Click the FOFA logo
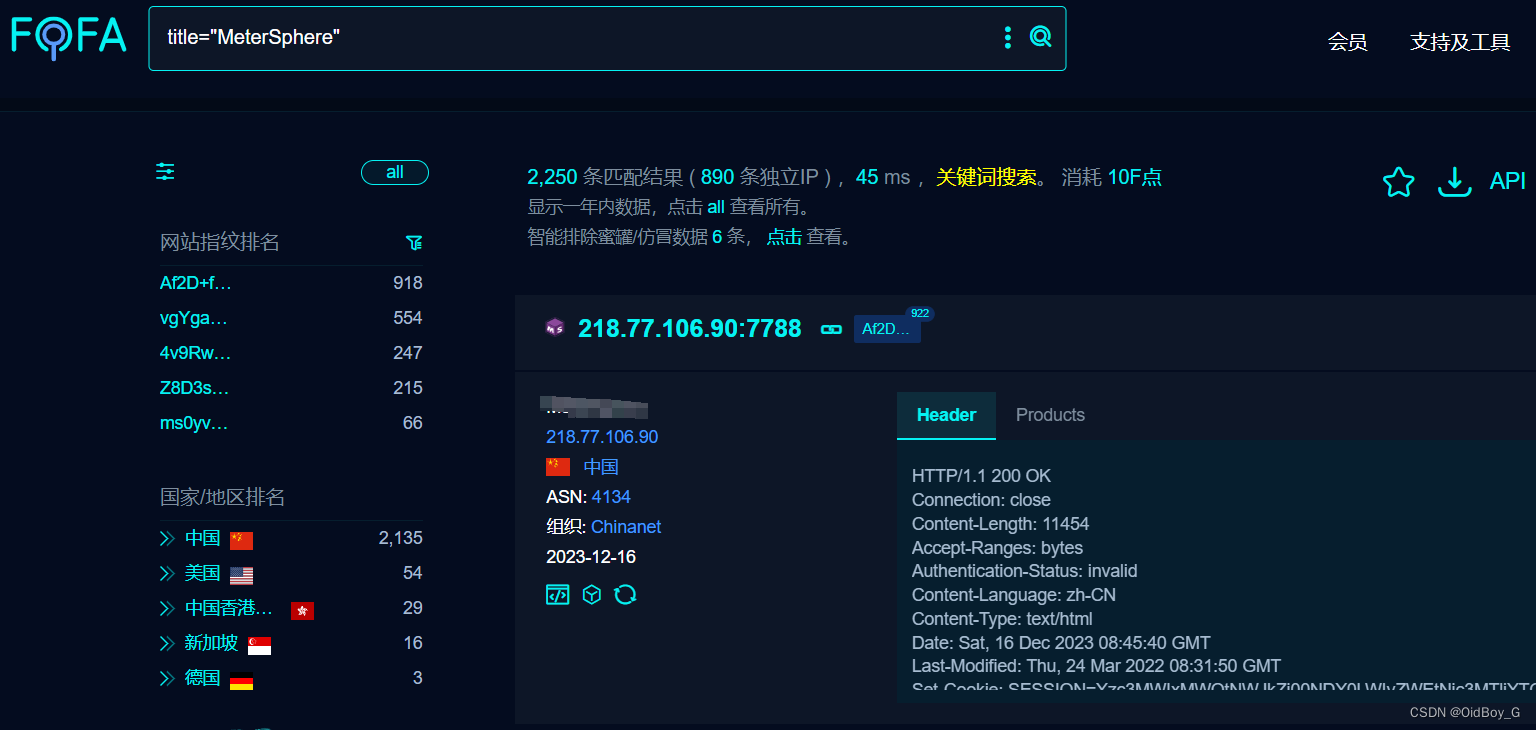 [68, 36]
